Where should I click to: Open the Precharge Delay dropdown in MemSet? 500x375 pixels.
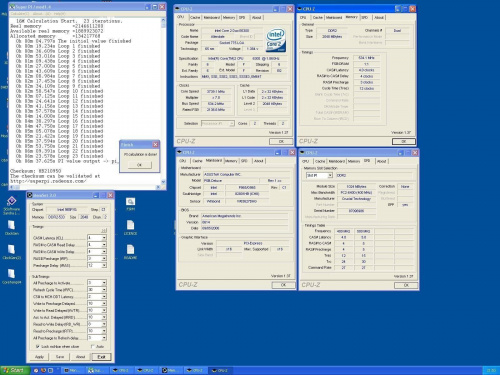click(x=104, y=265)
